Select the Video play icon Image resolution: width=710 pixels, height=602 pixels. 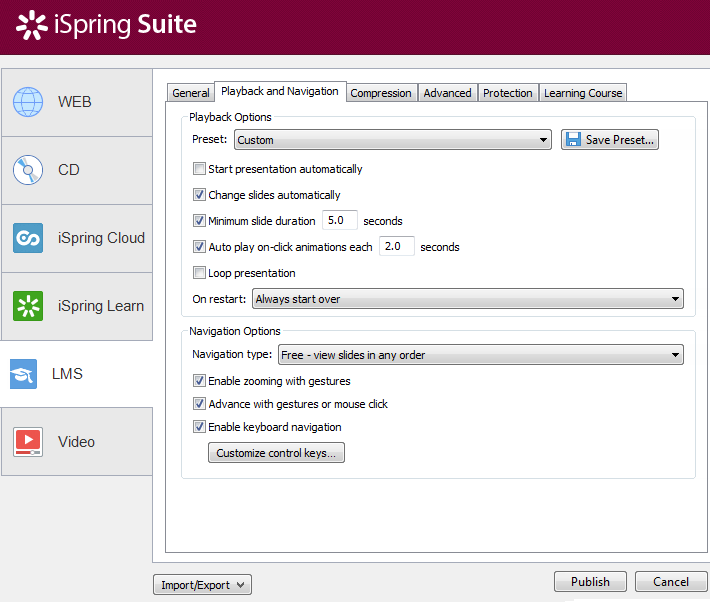click(x=28, y=442)
